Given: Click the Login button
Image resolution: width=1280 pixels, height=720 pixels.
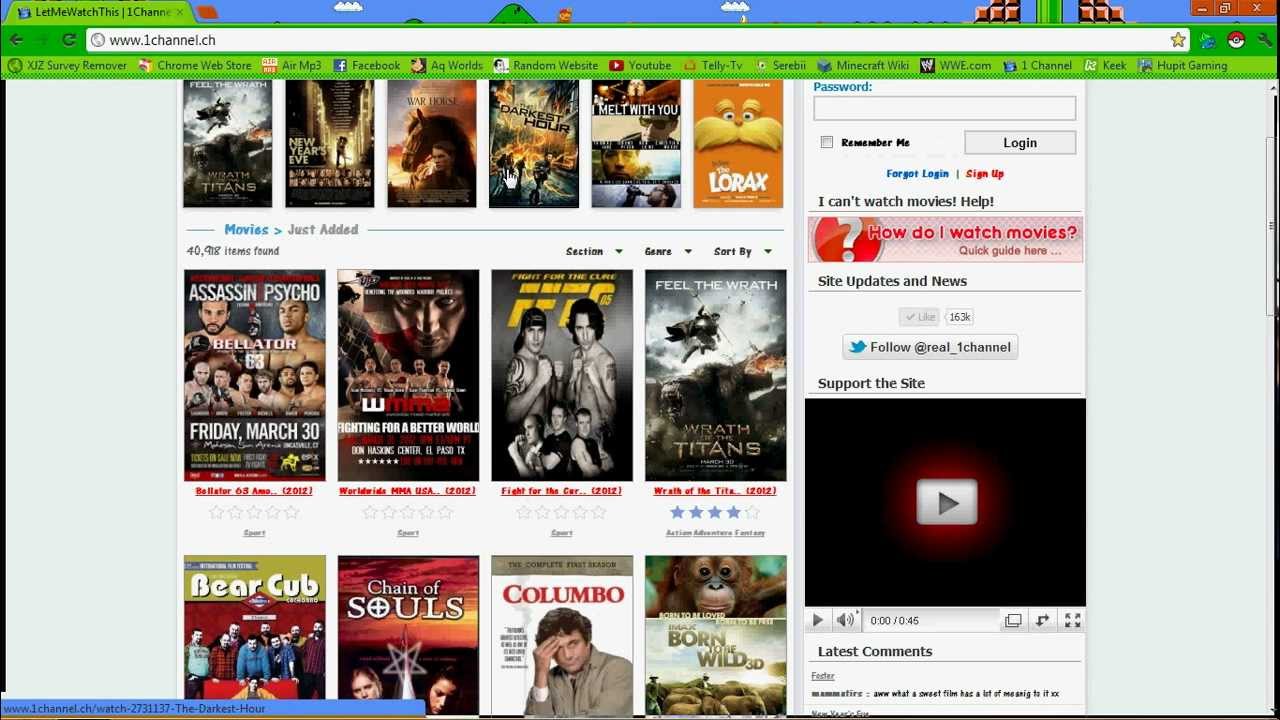Looking at the screenshot, I should [x=1020, y=142].
